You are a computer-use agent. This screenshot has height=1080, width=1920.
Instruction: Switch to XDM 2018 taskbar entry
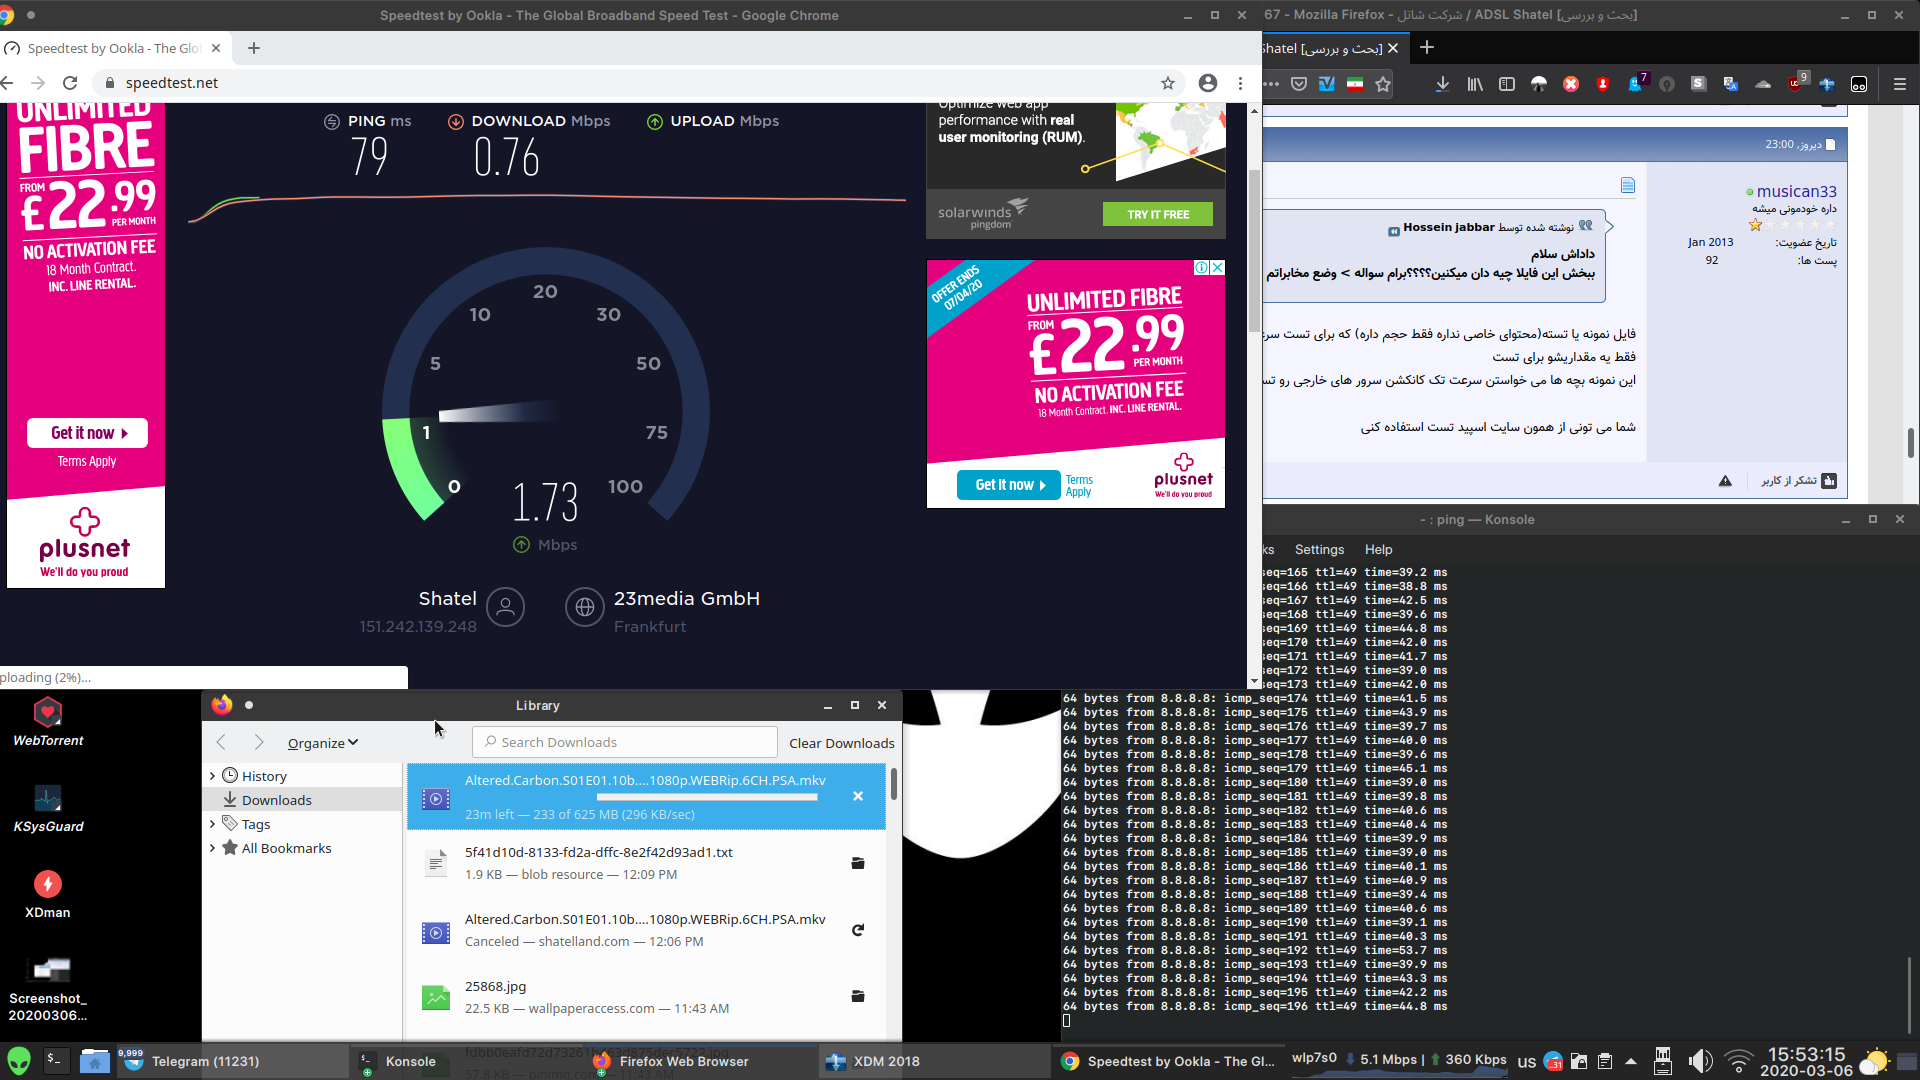(x=934, y=1061)
